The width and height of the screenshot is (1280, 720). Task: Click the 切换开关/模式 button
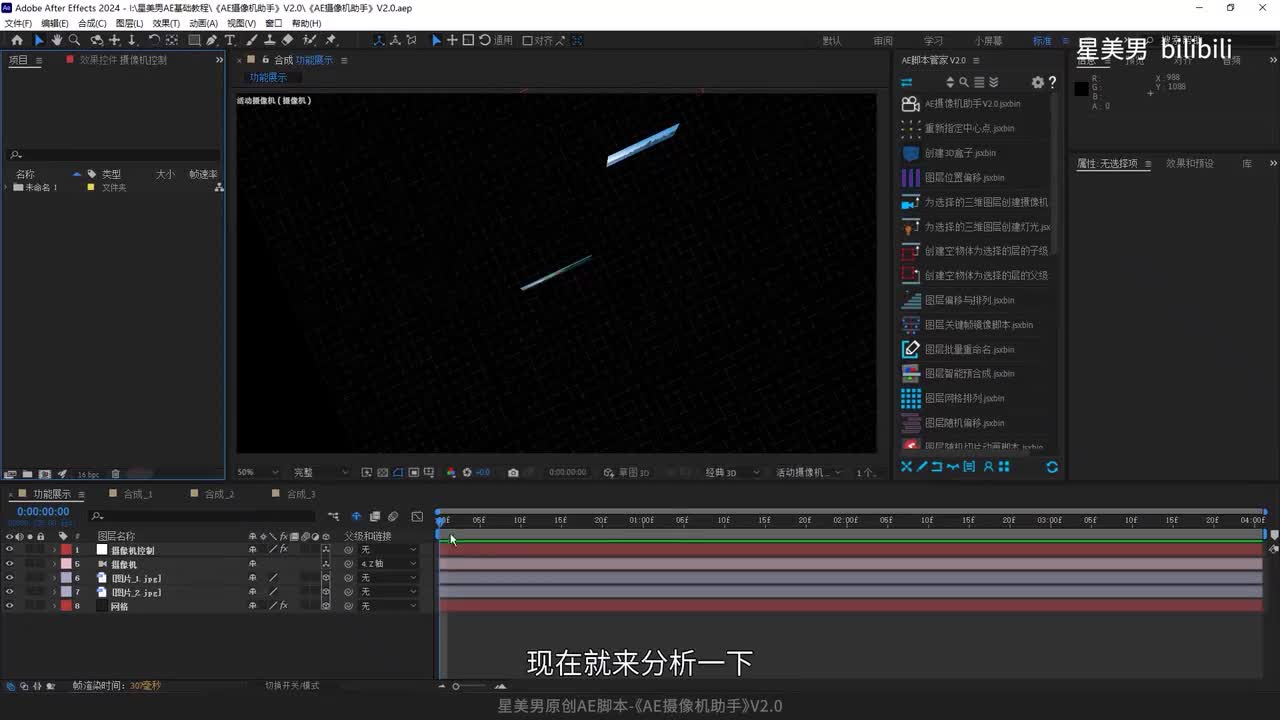tap(292, 685)
